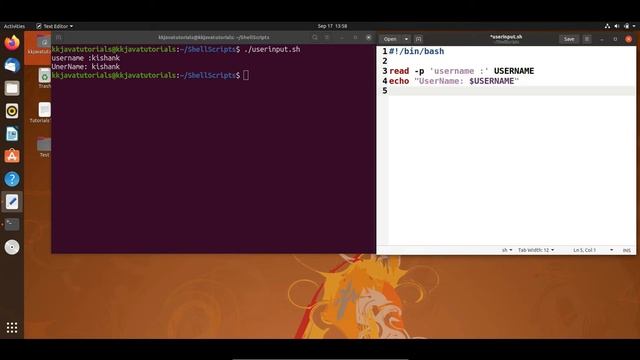Switch to Text Editor via dock icon
Image resolution: width=640 pixels, height=360 pixels.
(x=12, y=202)
